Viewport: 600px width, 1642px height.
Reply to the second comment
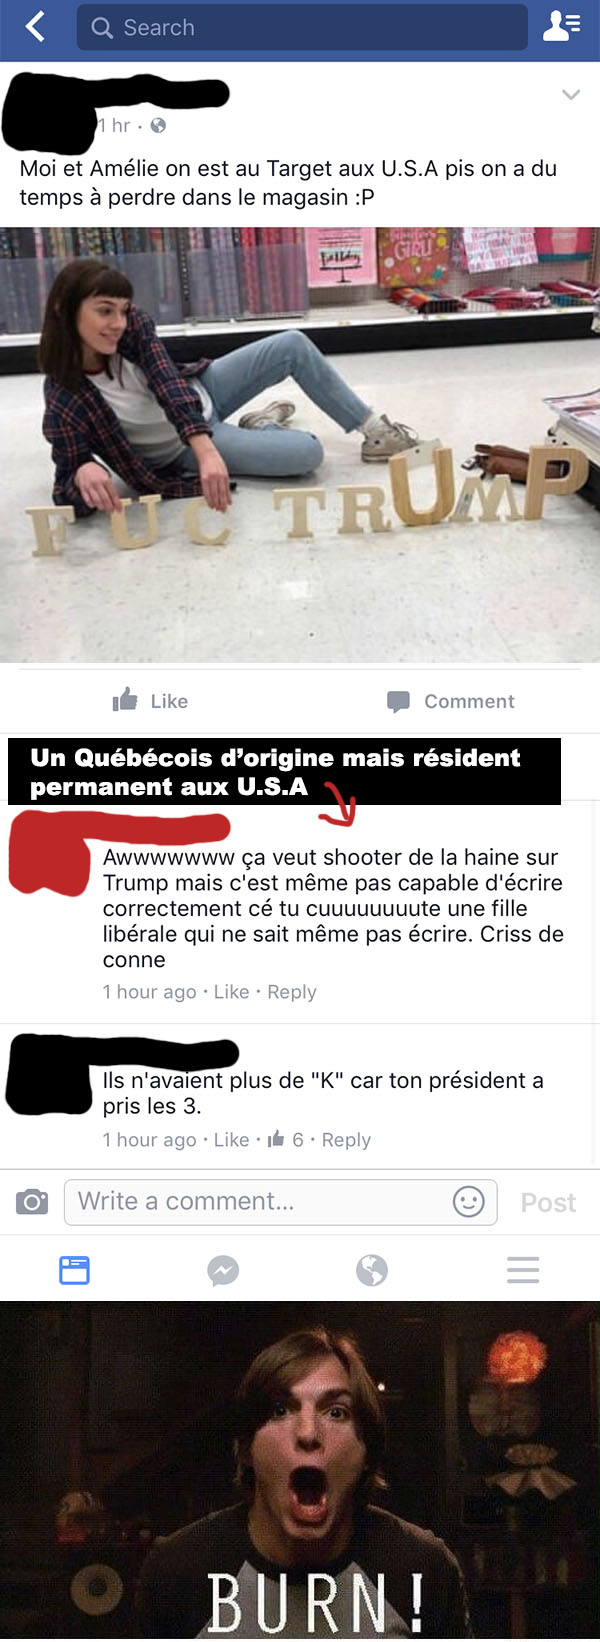[x=346, y=1140]
